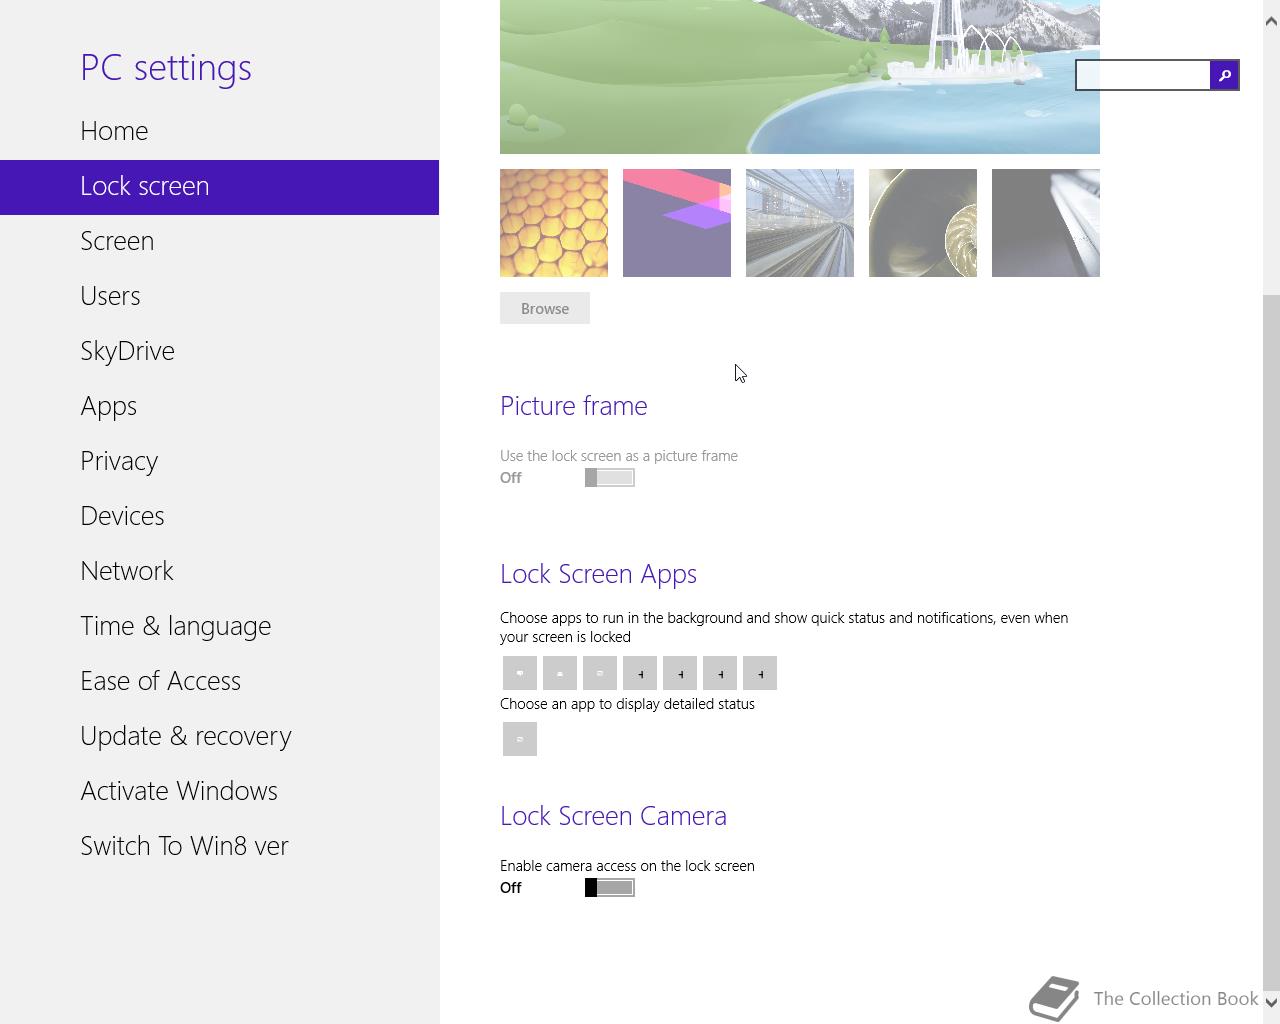
Task: Go to Network settings
Action: click(127, 571)
